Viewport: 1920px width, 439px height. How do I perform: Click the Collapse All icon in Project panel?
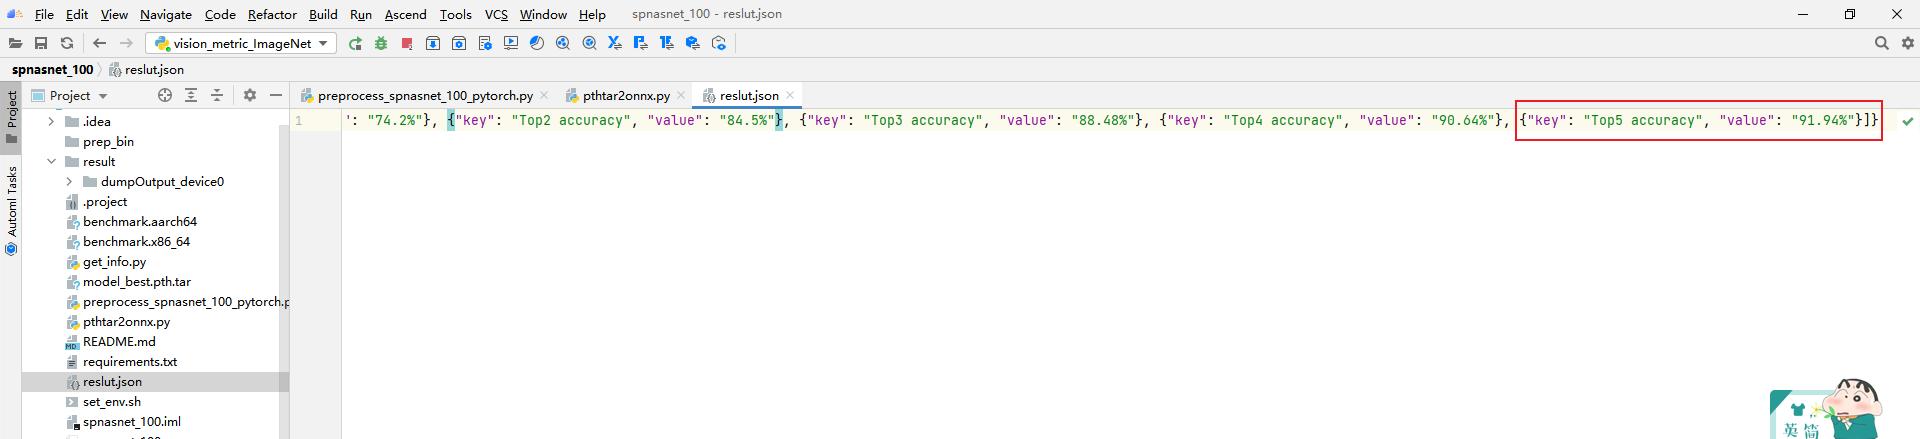[217, 95]
